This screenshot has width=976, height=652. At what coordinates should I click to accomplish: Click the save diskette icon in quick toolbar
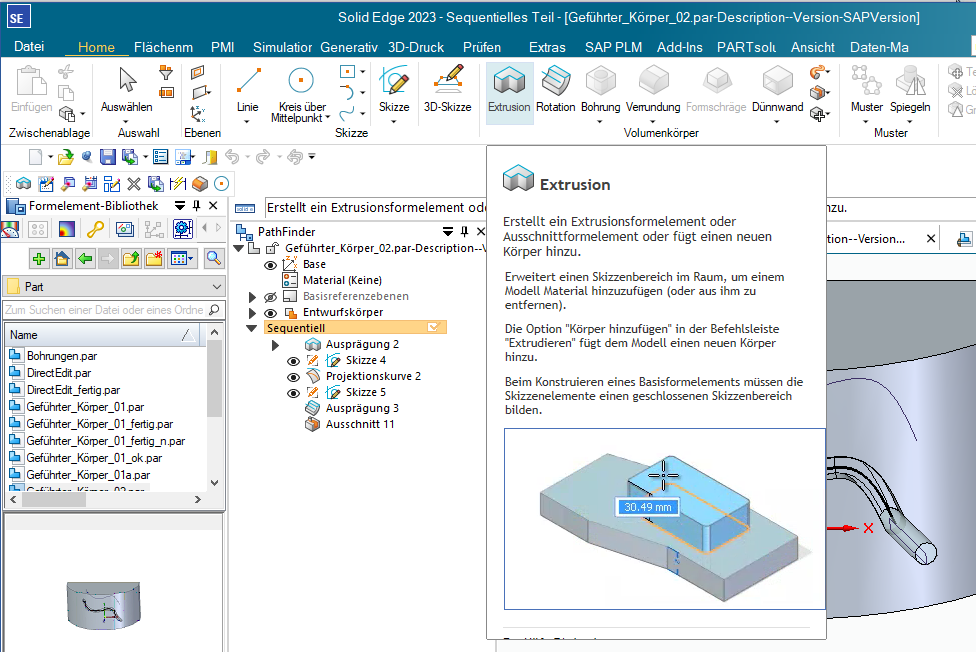tap(107, 157)
